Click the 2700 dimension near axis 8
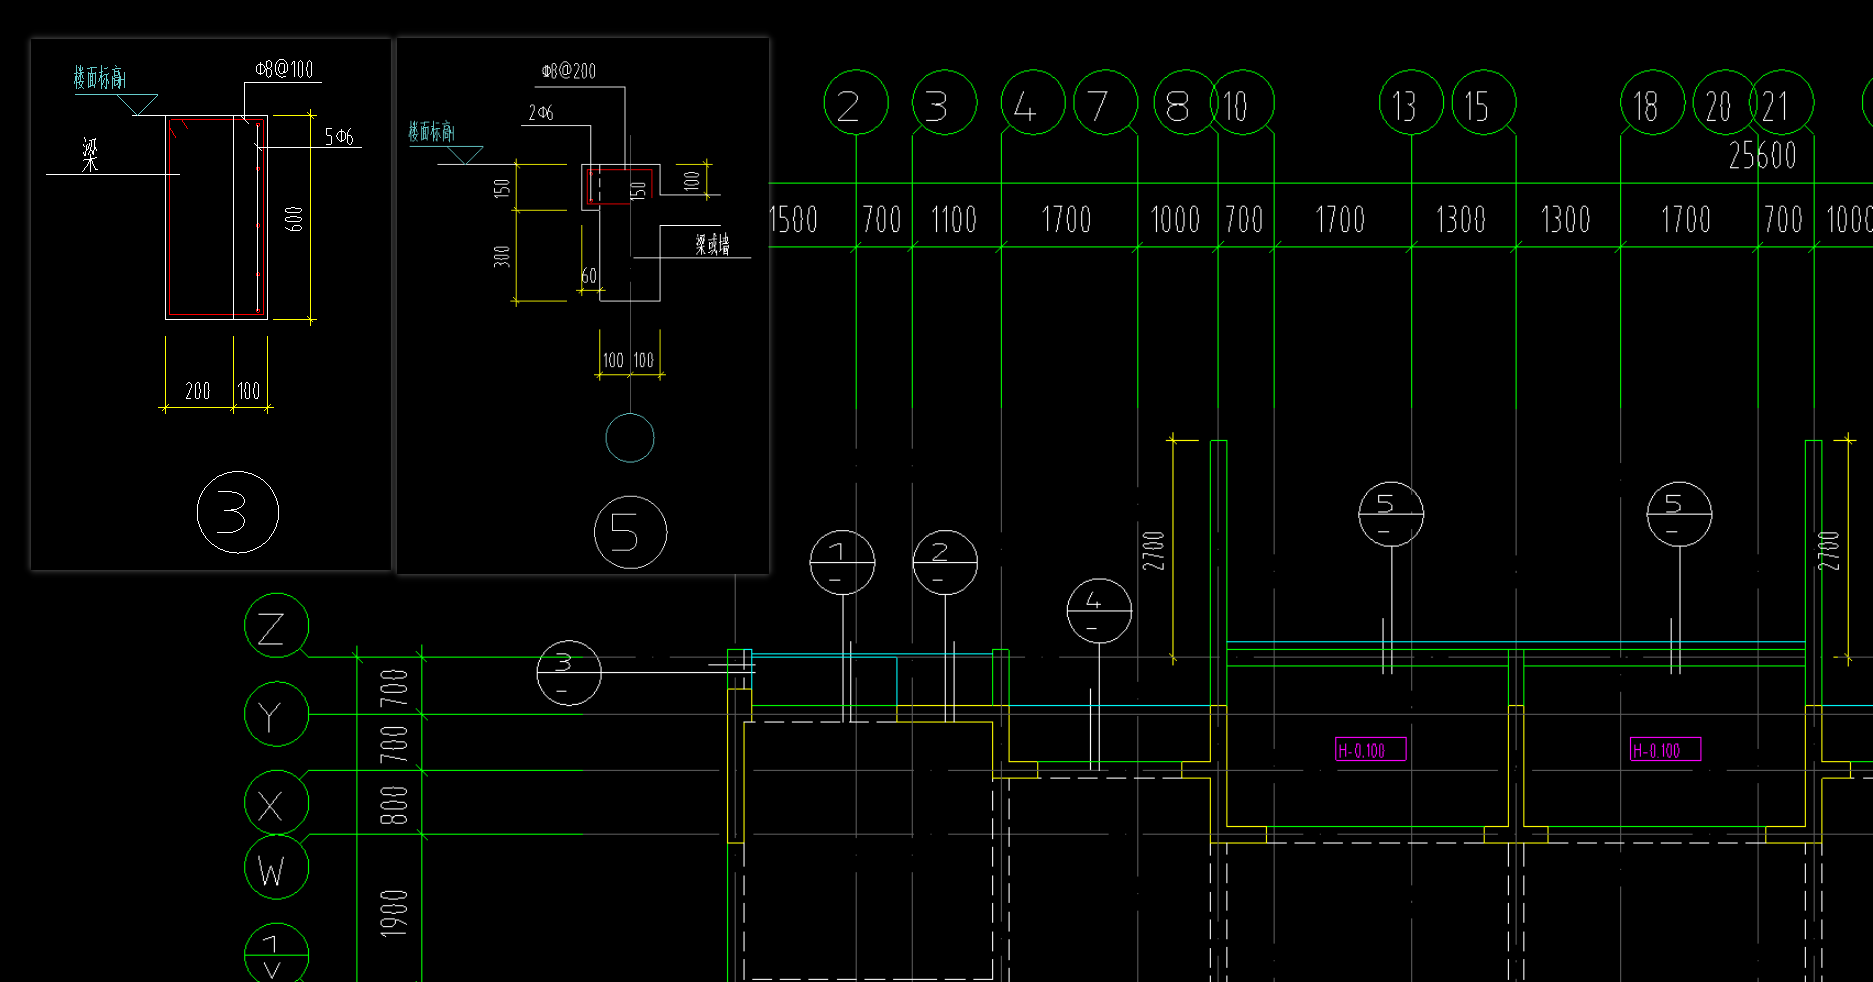1873x982 pixels. 1154,551
